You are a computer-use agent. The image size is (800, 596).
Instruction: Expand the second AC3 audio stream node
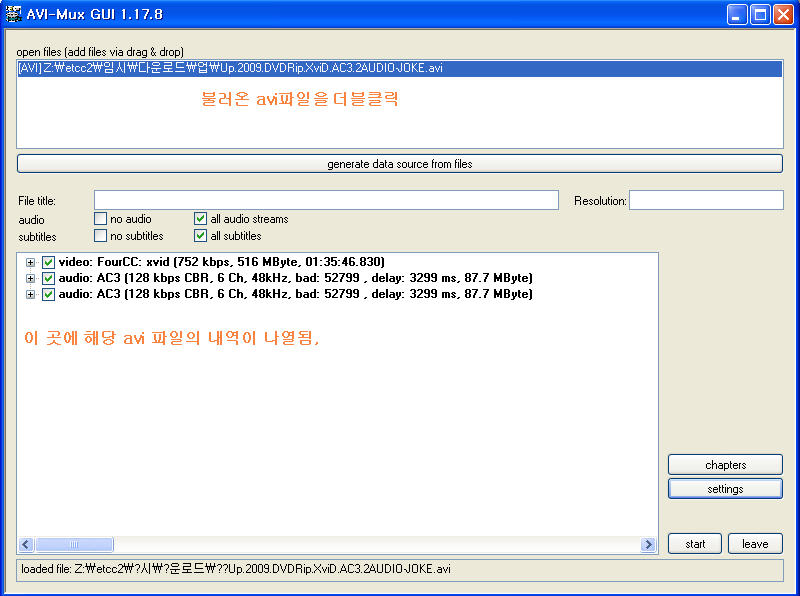[x=31, y=294]
